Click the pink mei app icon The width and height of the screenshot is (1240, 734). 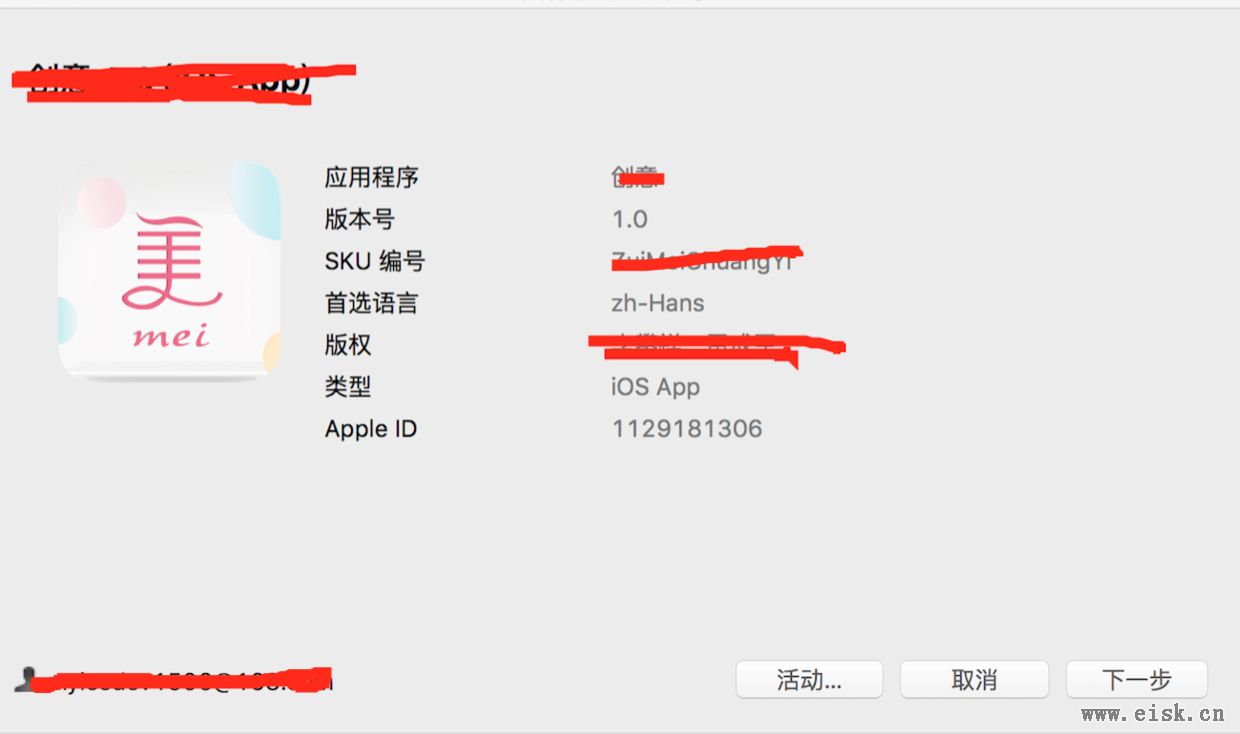pos(169,270)
